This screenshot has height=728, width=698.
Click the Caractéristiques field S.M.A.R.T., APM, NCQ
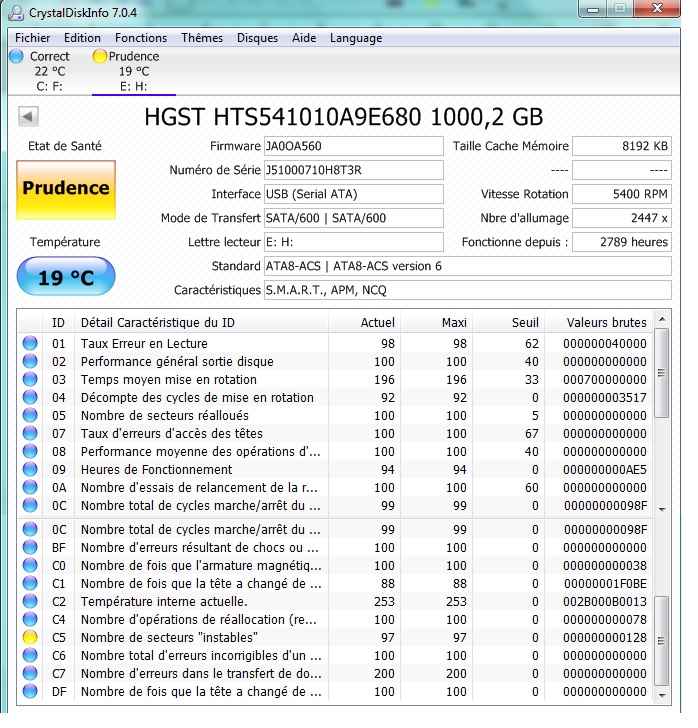(x=468, y=290)
